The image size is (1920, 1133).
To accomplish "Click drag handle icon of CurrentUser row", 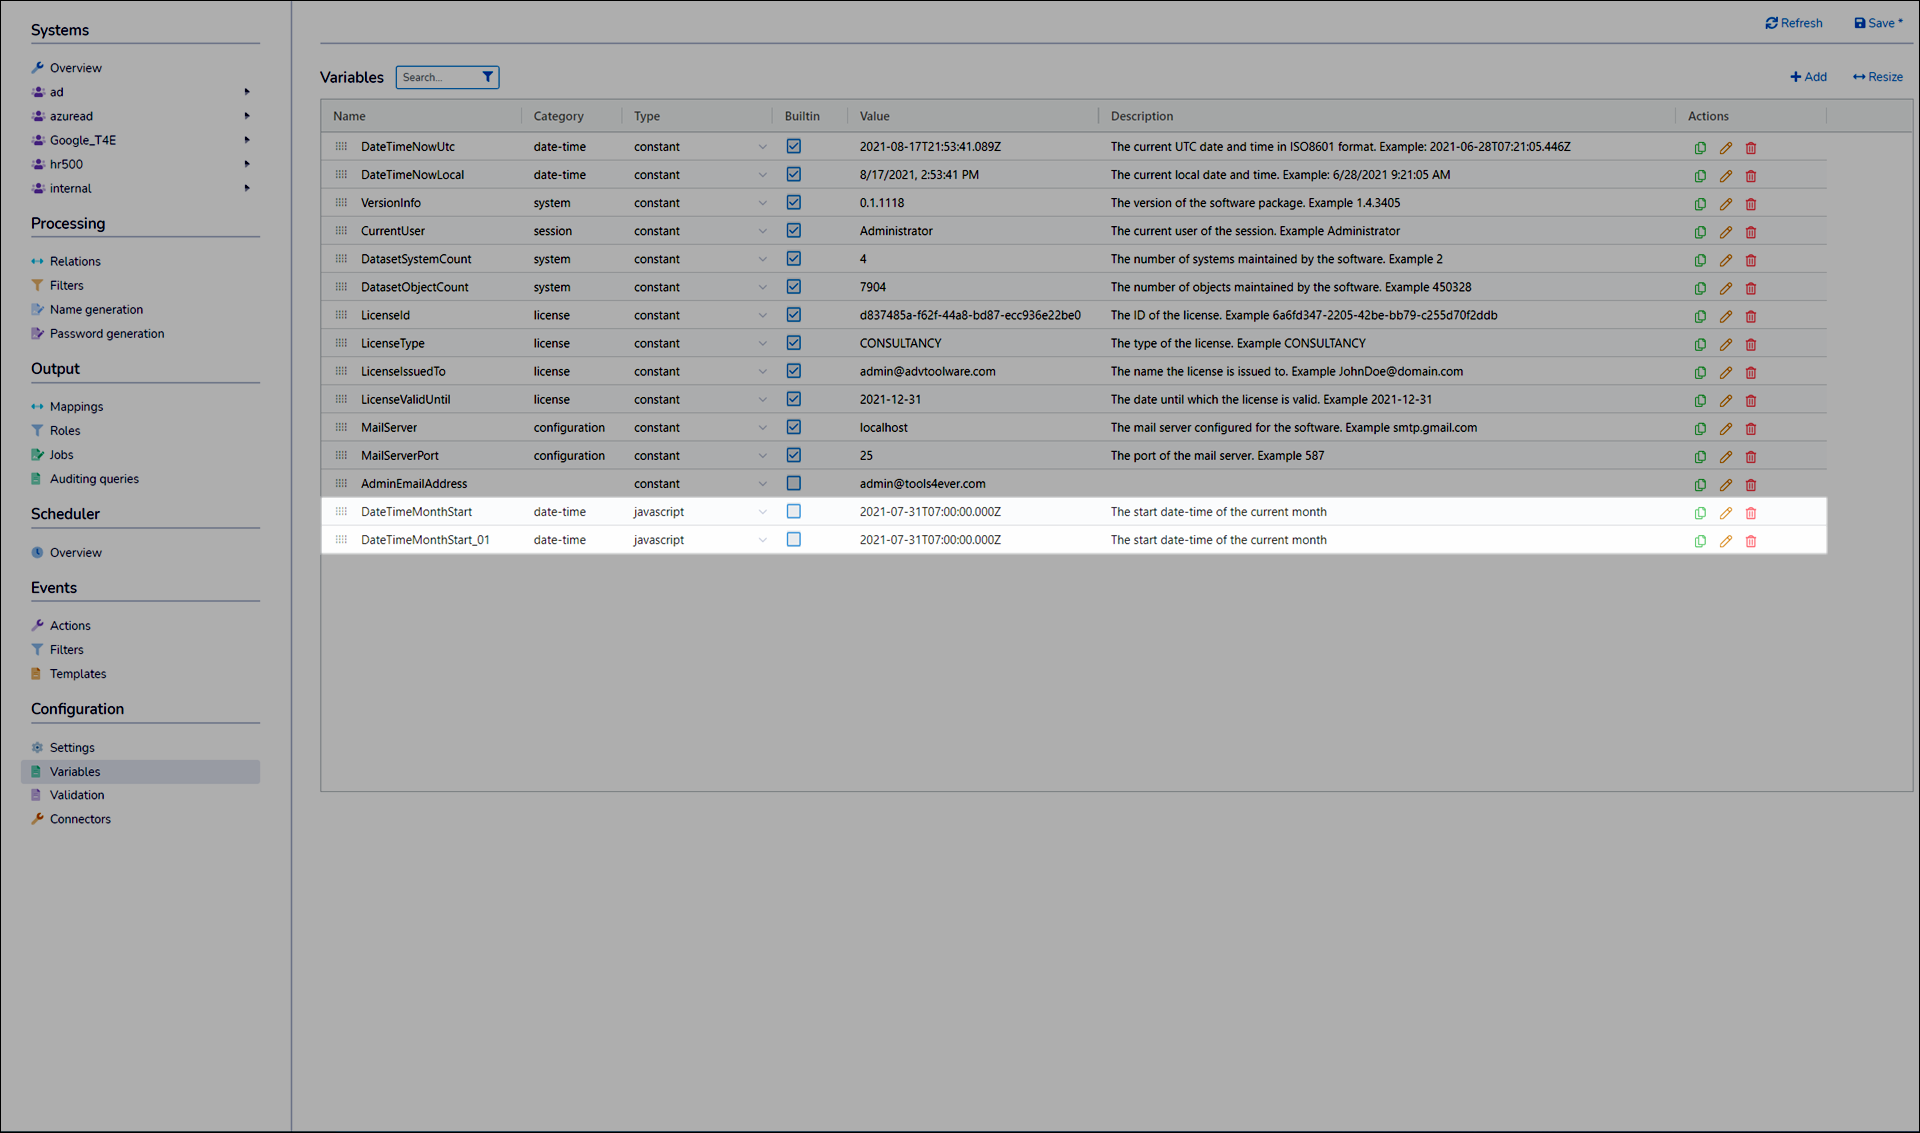I will (341, 231).
